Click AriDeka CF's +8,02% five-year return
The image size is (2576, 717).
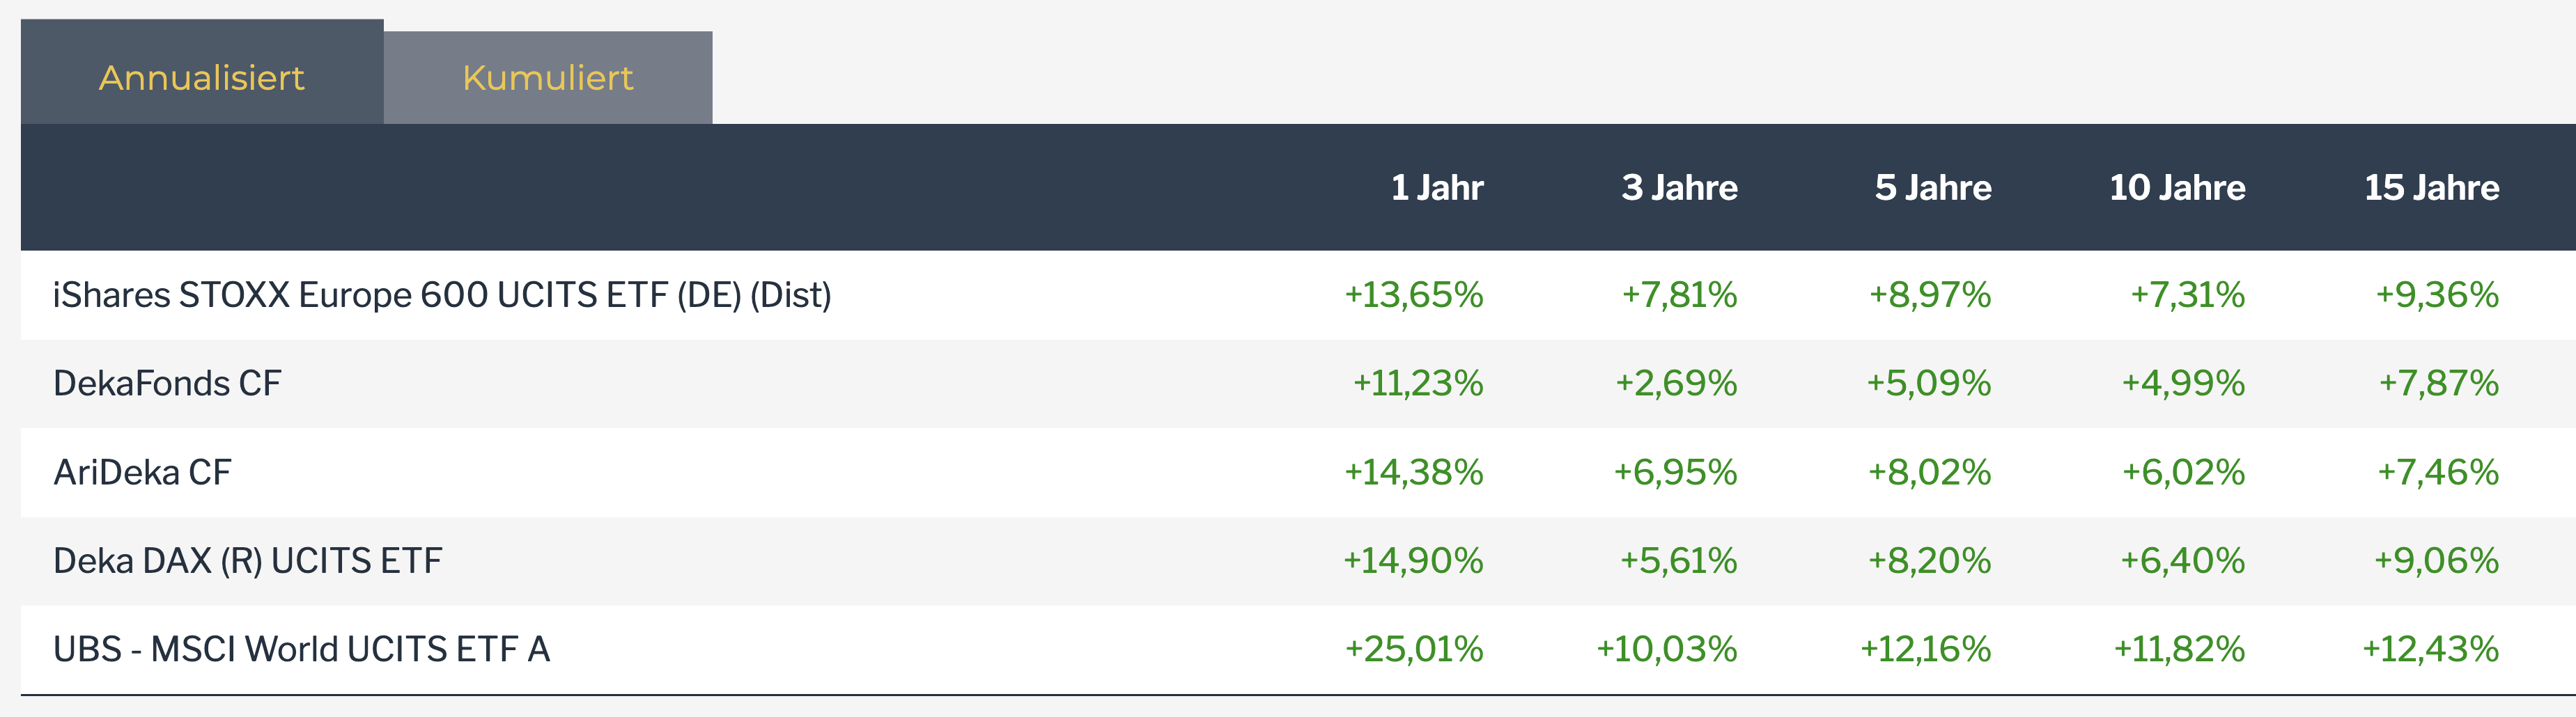(x=1929, y=472)
